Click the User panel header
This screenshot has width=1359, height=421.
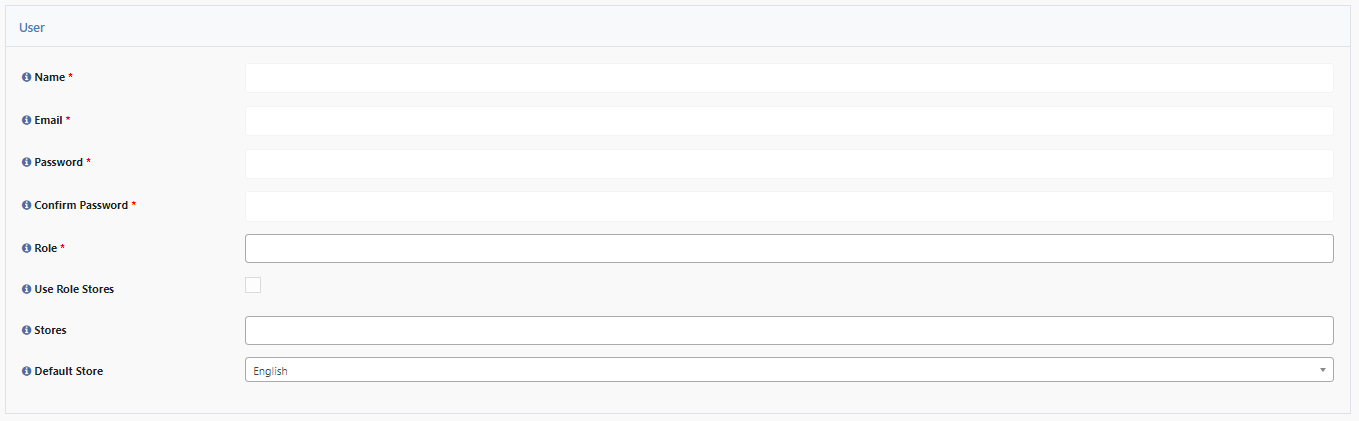(678, 27)
